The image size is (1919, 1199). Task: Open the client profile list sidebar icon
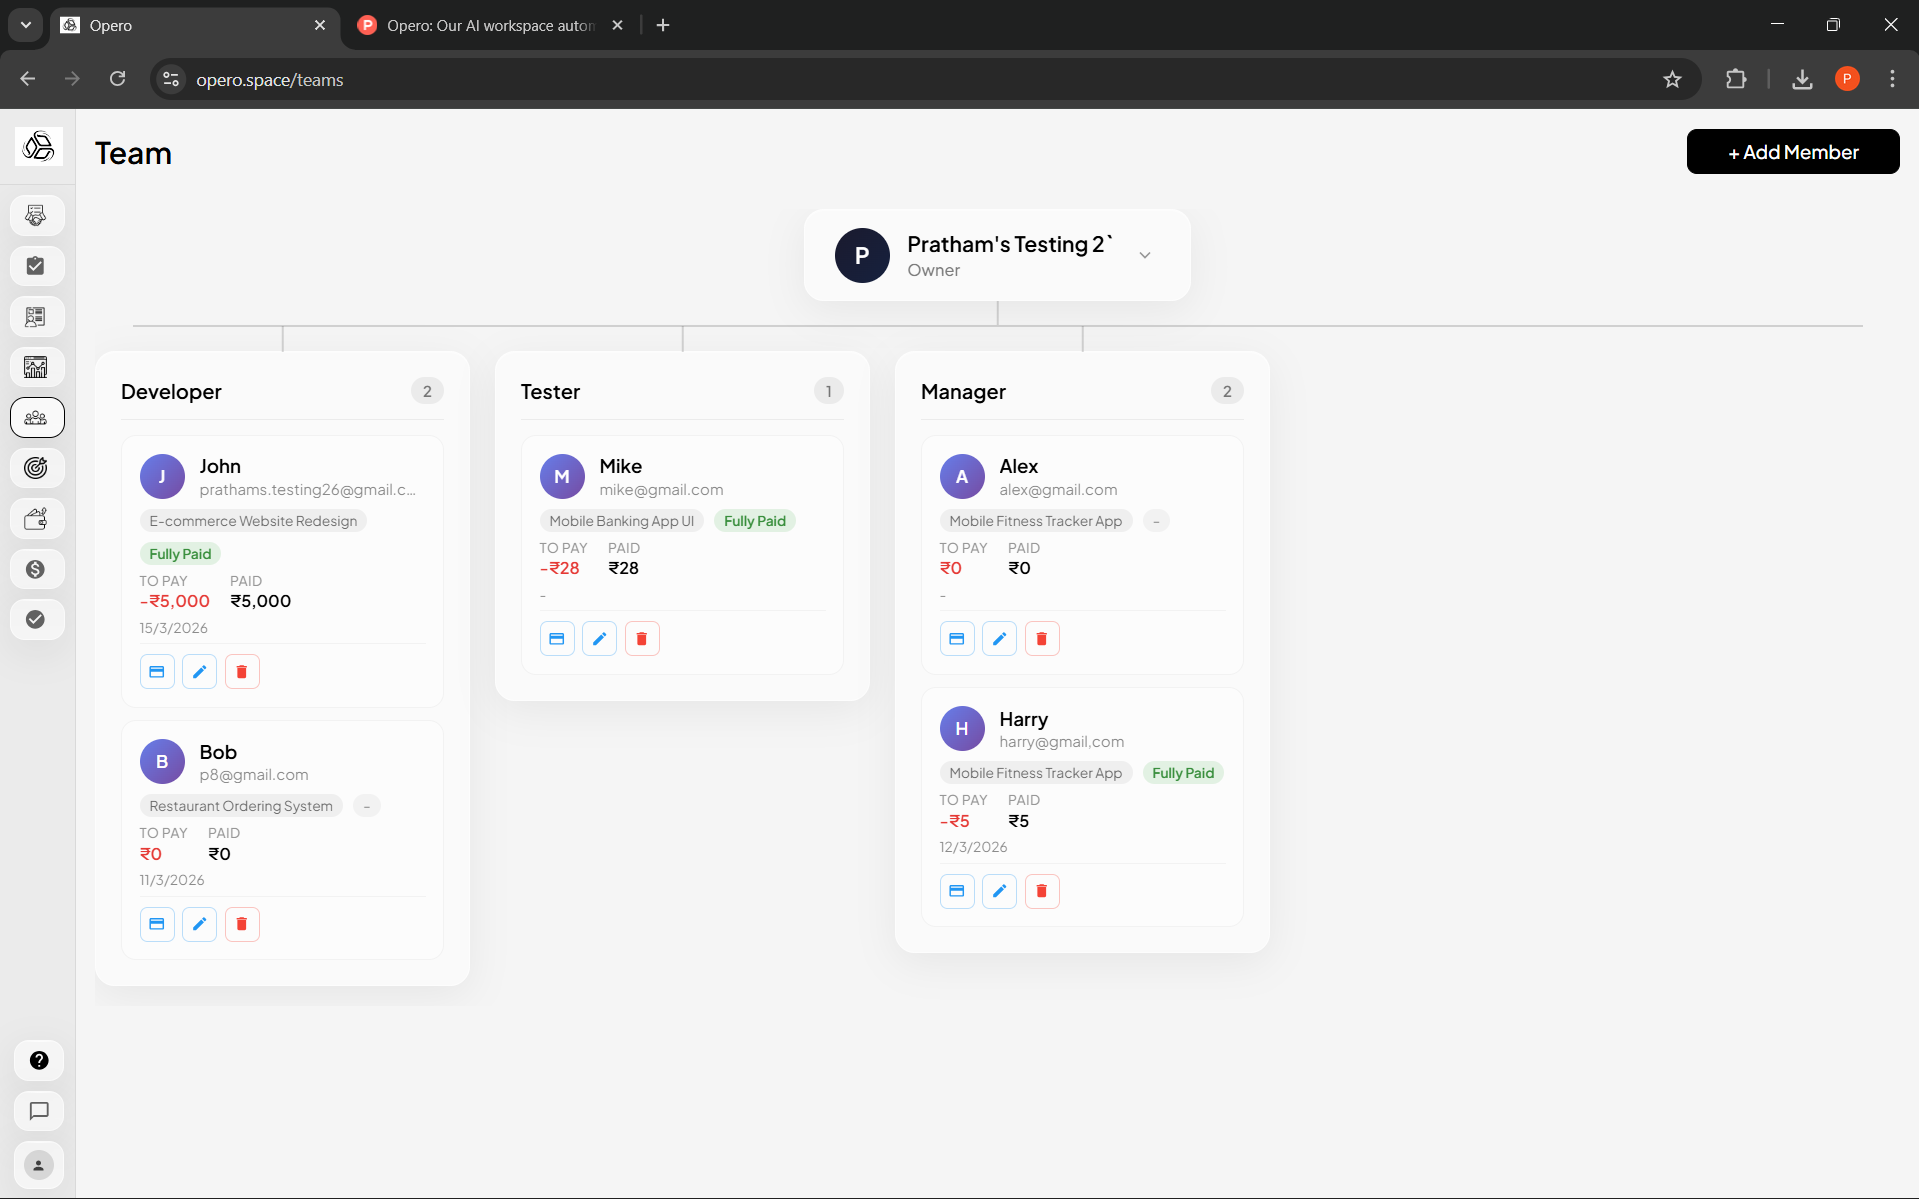pos(37,317)
